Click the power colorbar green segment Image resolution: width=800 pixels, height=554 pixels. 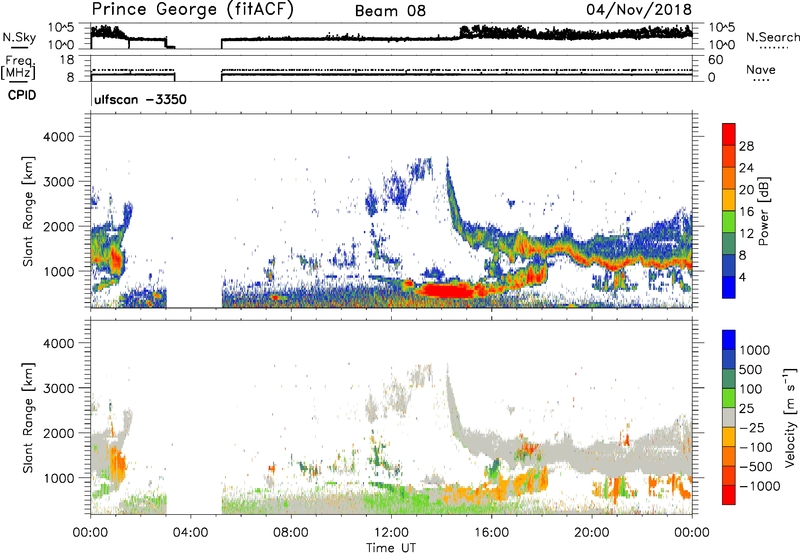coord(729,221)
